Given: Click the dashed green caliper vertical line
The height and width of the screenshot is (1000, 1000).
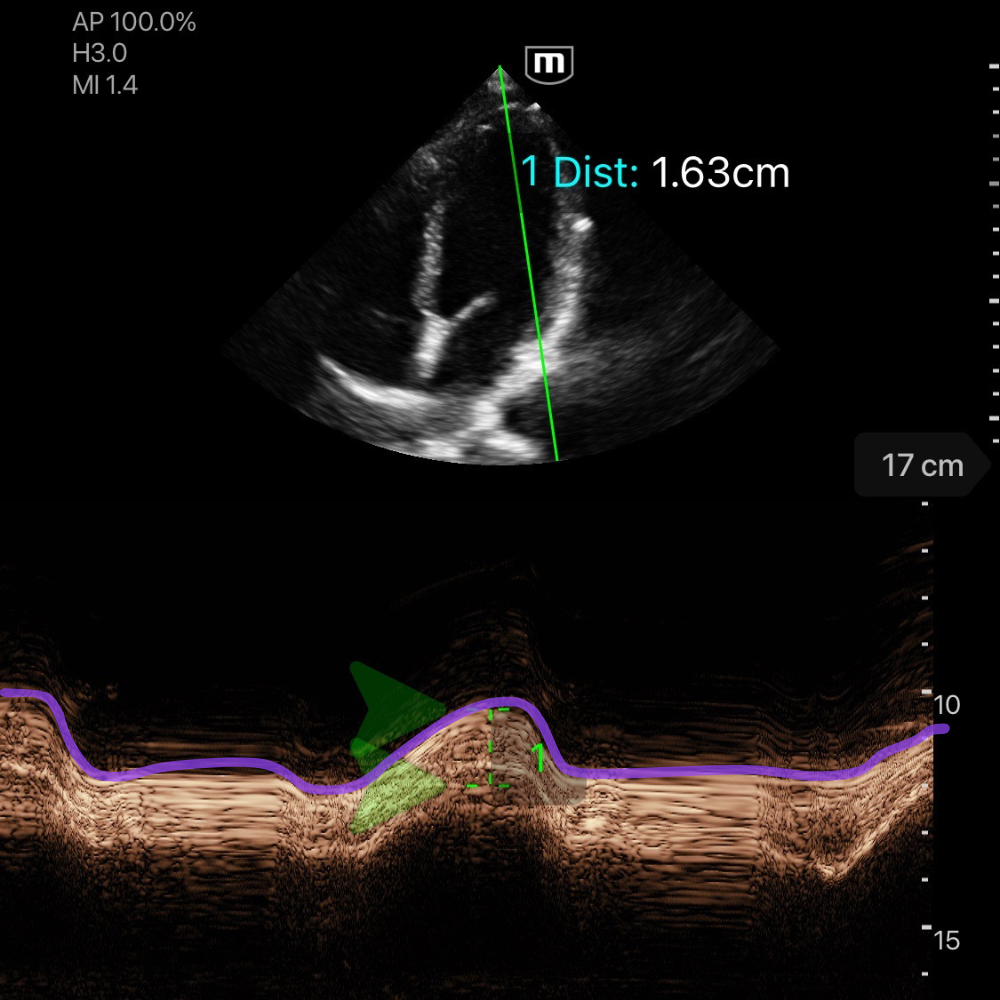Looking at the screenshot, I should click(x=491, y=748).
